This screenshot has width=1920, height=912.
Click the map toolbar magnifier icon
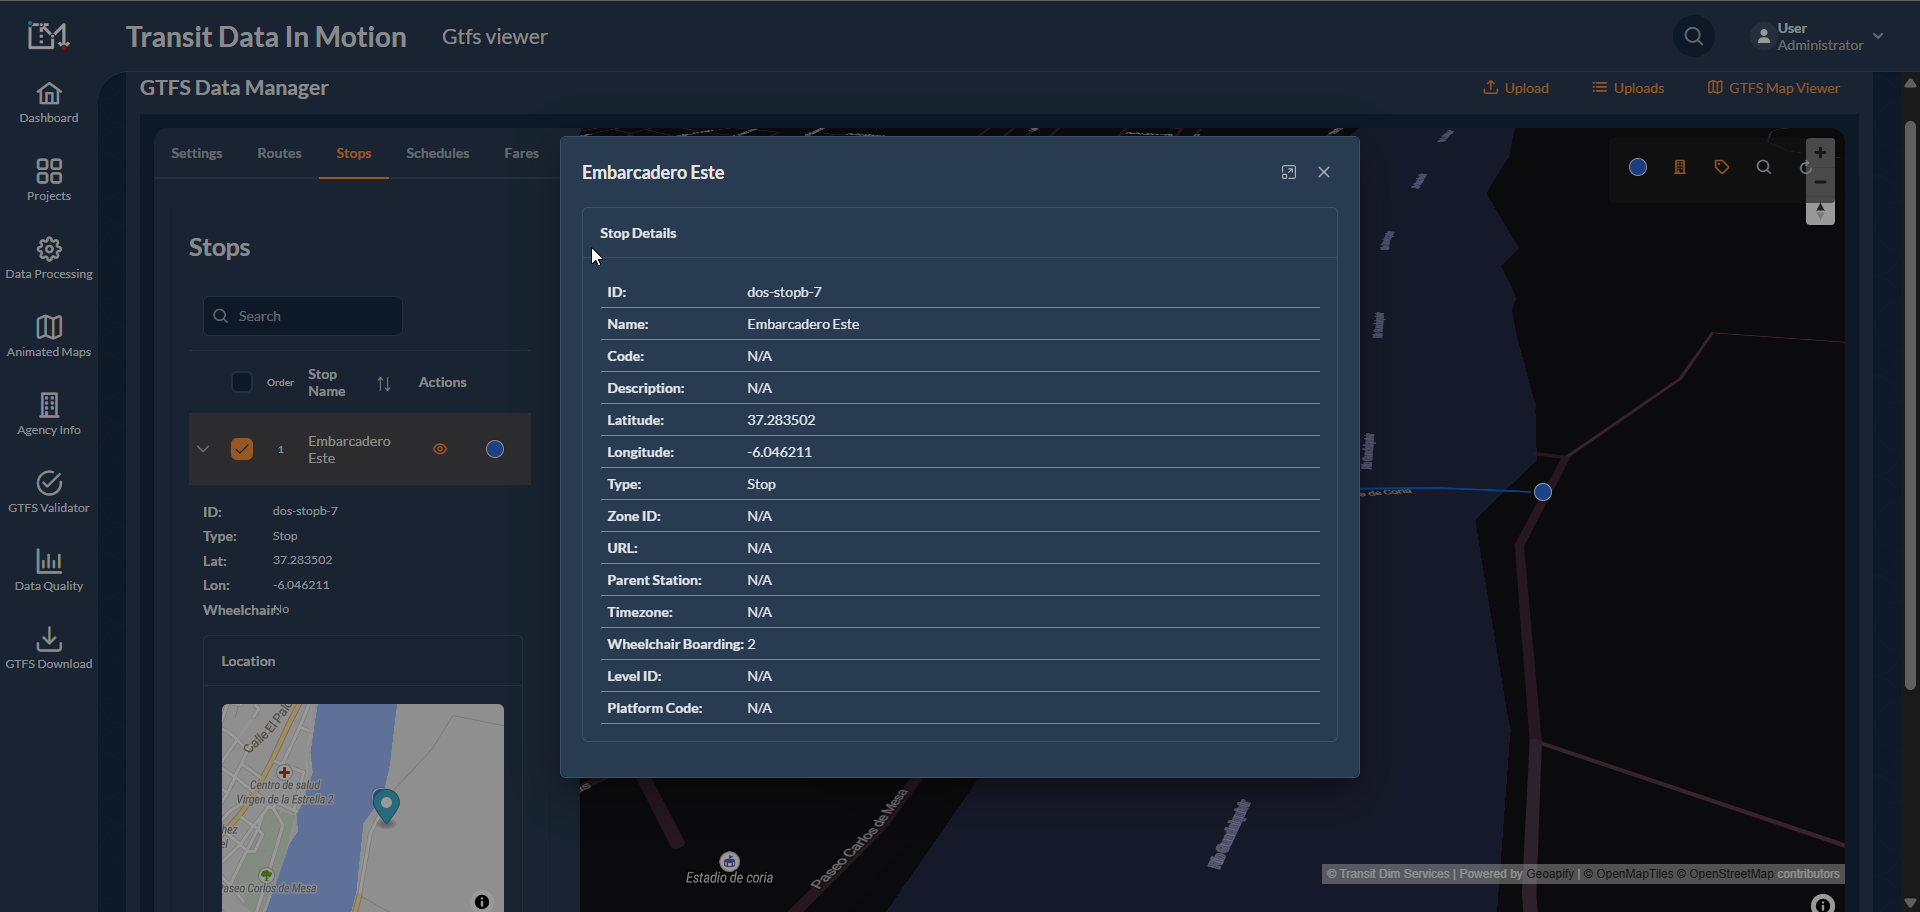(x=1764, y=167)
